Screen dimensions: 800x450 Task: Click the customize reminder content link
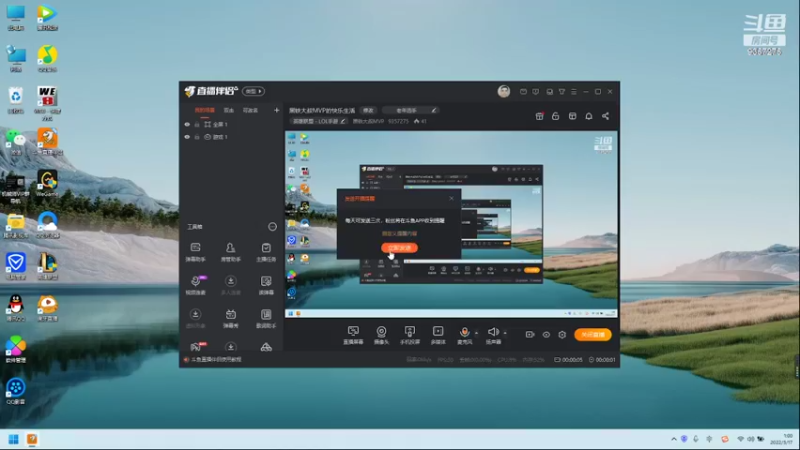click(399, 234)
